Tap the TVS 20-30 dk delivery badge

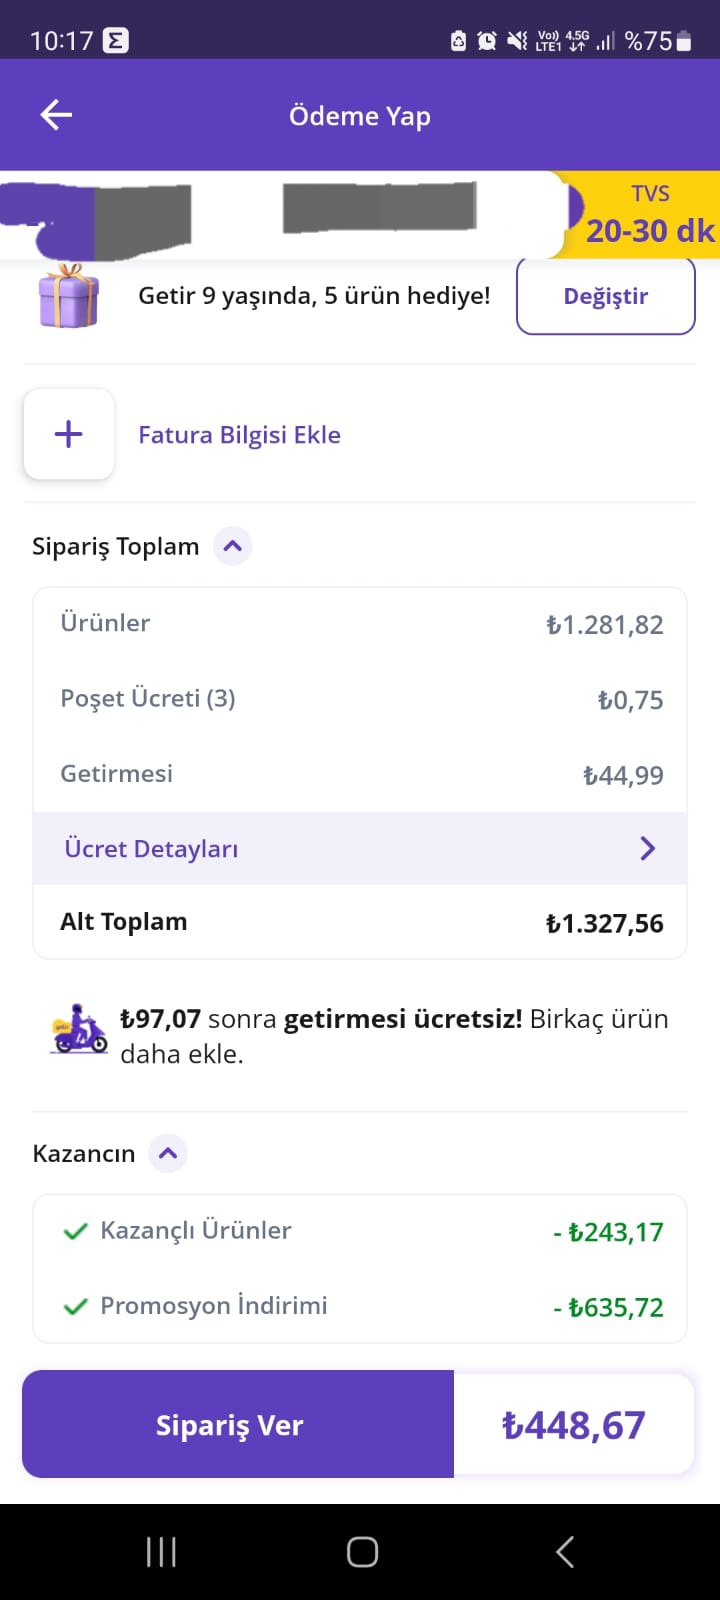pos(645,215)
